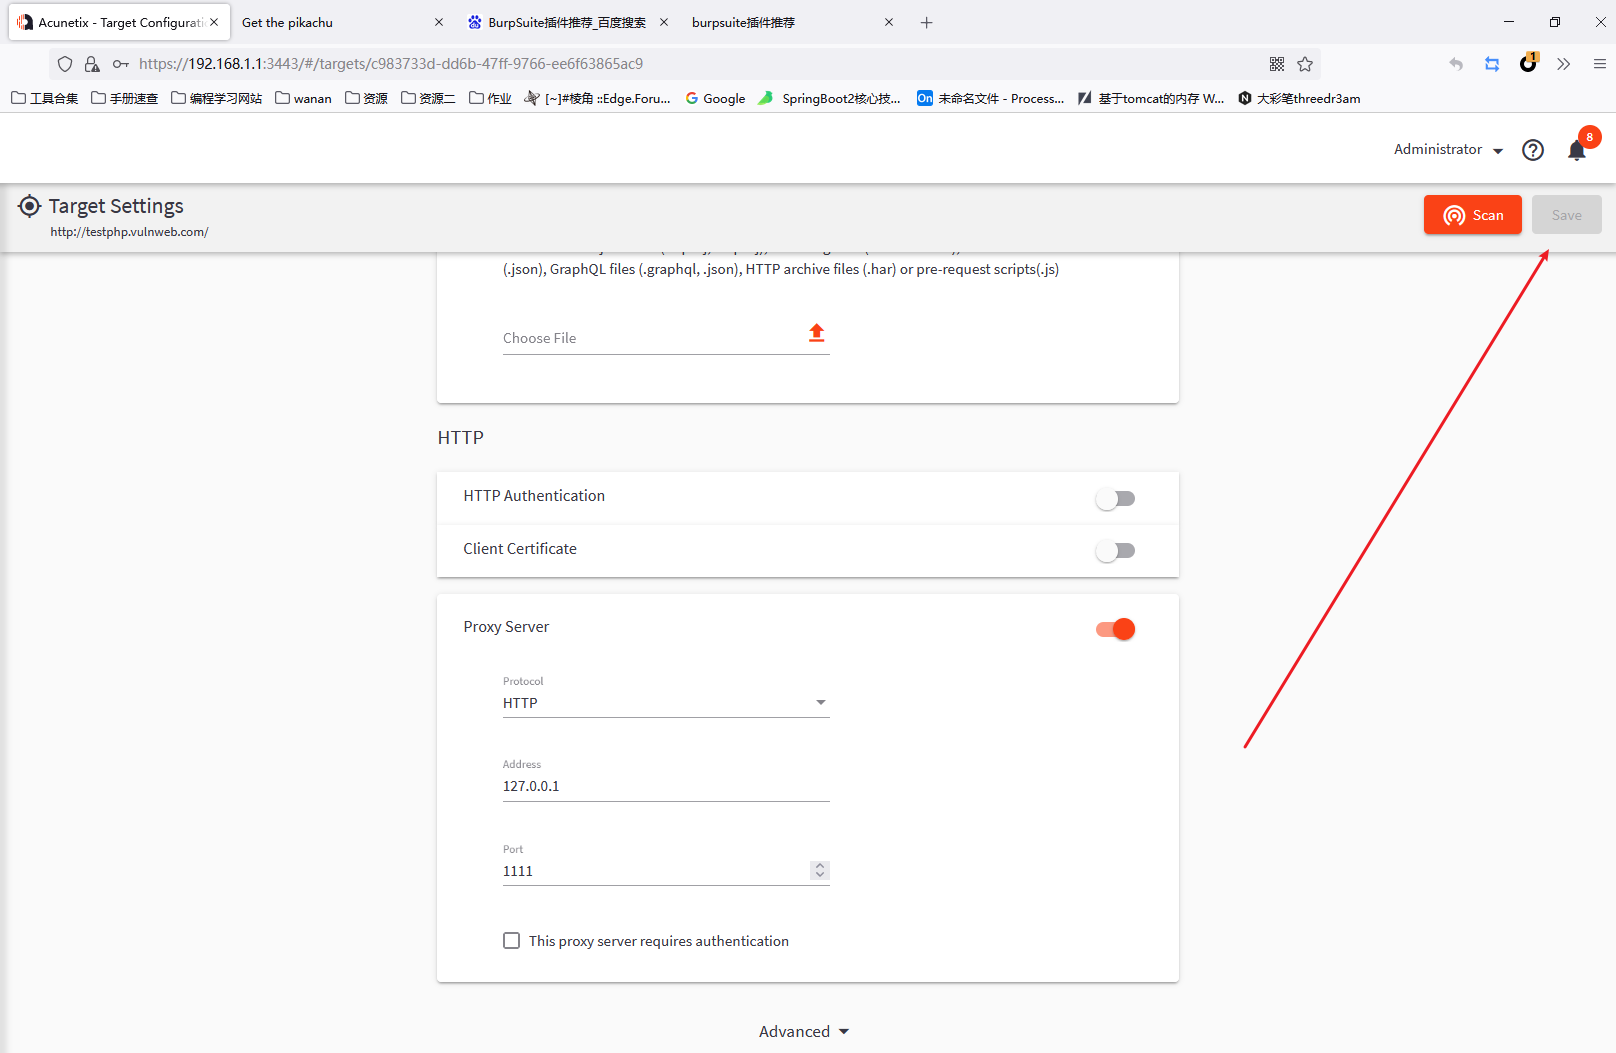Open the Google bookmark
The width and height of the screenshot is (1616, 1053).
[x=716, y=98]
